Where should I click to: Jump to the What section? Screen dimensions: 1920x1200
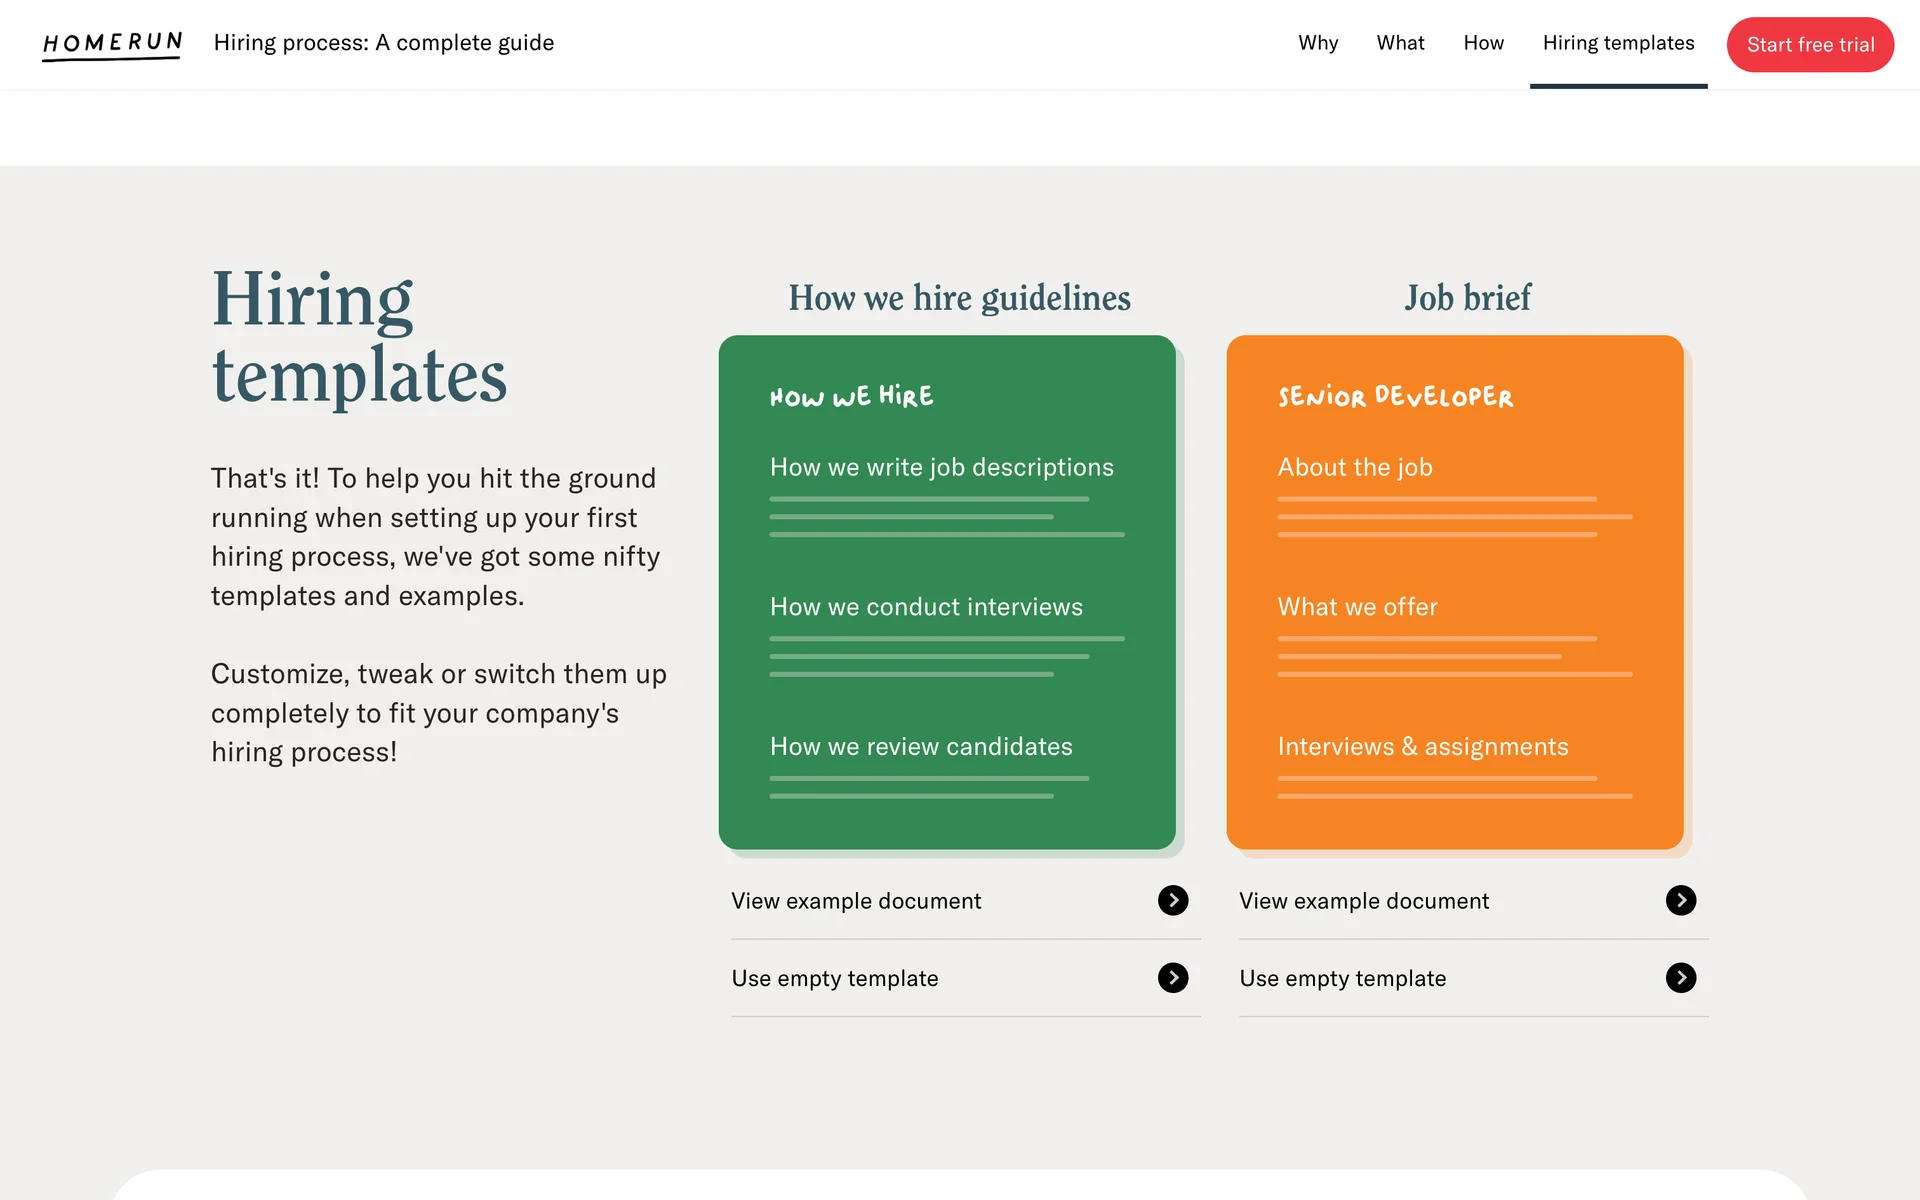click(x=1400, y=43)
